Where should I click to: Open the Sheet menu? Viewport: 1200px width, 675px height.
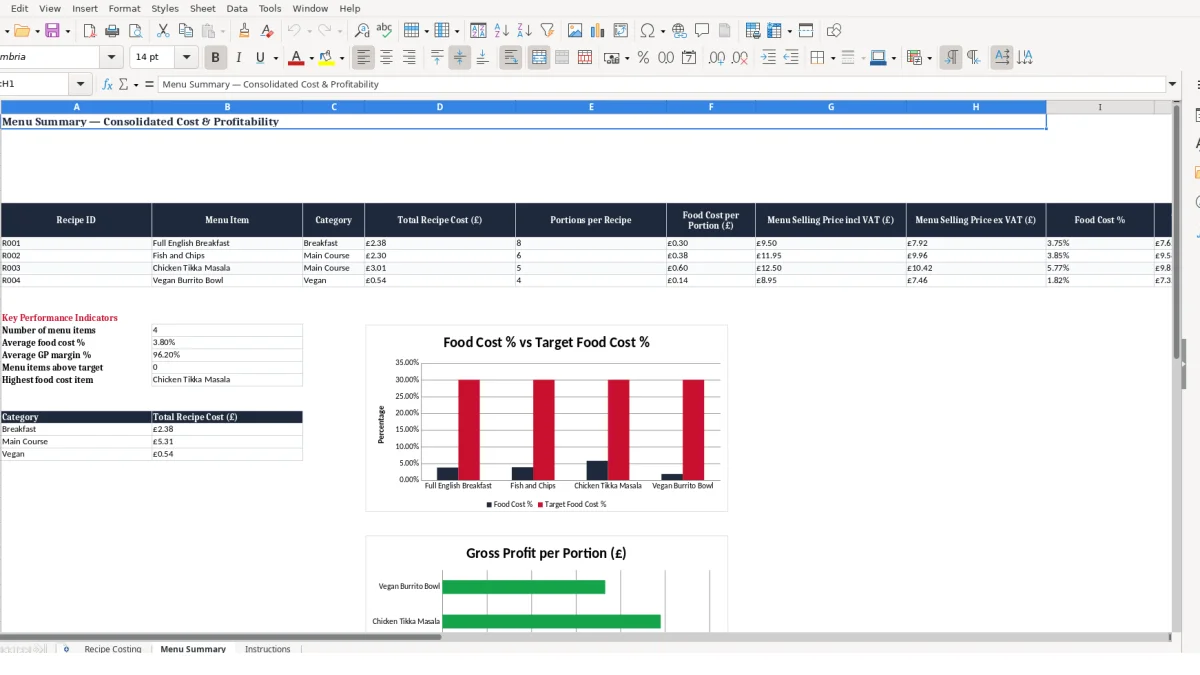(x=202, y=8)
